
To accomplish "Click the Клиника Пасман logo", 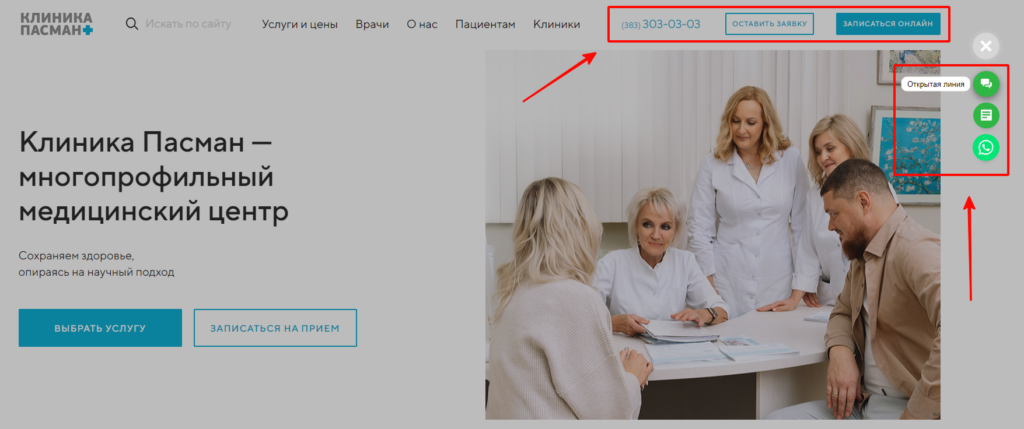I will [56, 24].
